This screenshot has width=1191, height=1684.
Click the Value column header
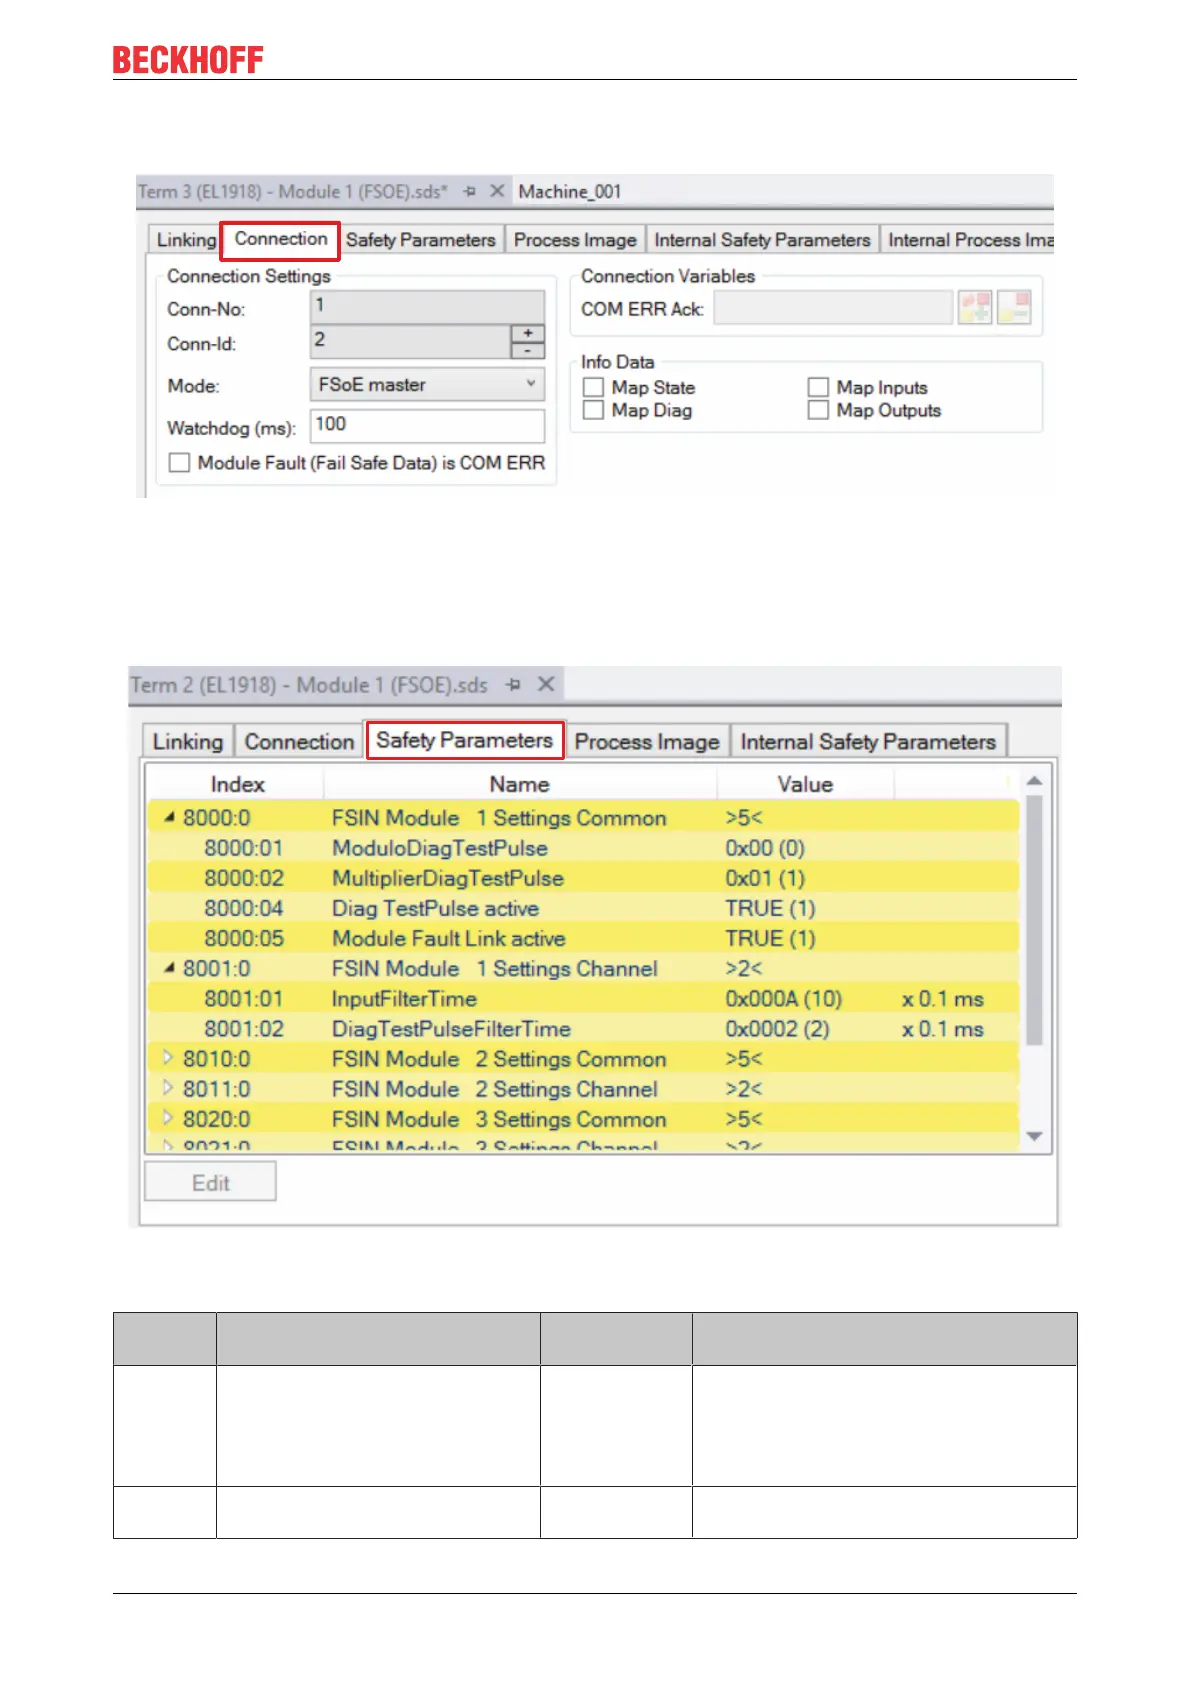coord(805,784)
